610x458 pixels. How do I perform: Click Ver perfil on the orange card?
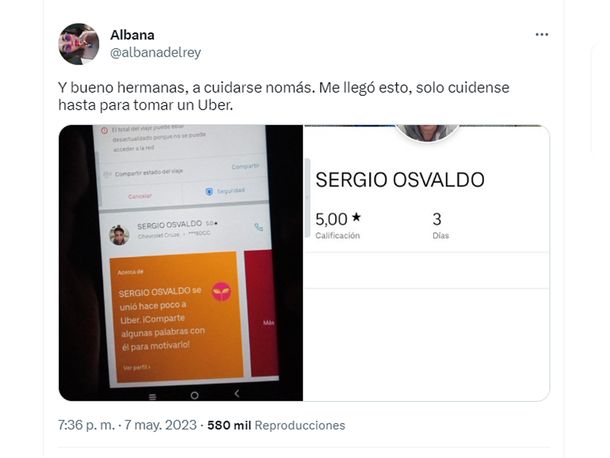coord(136,367)
